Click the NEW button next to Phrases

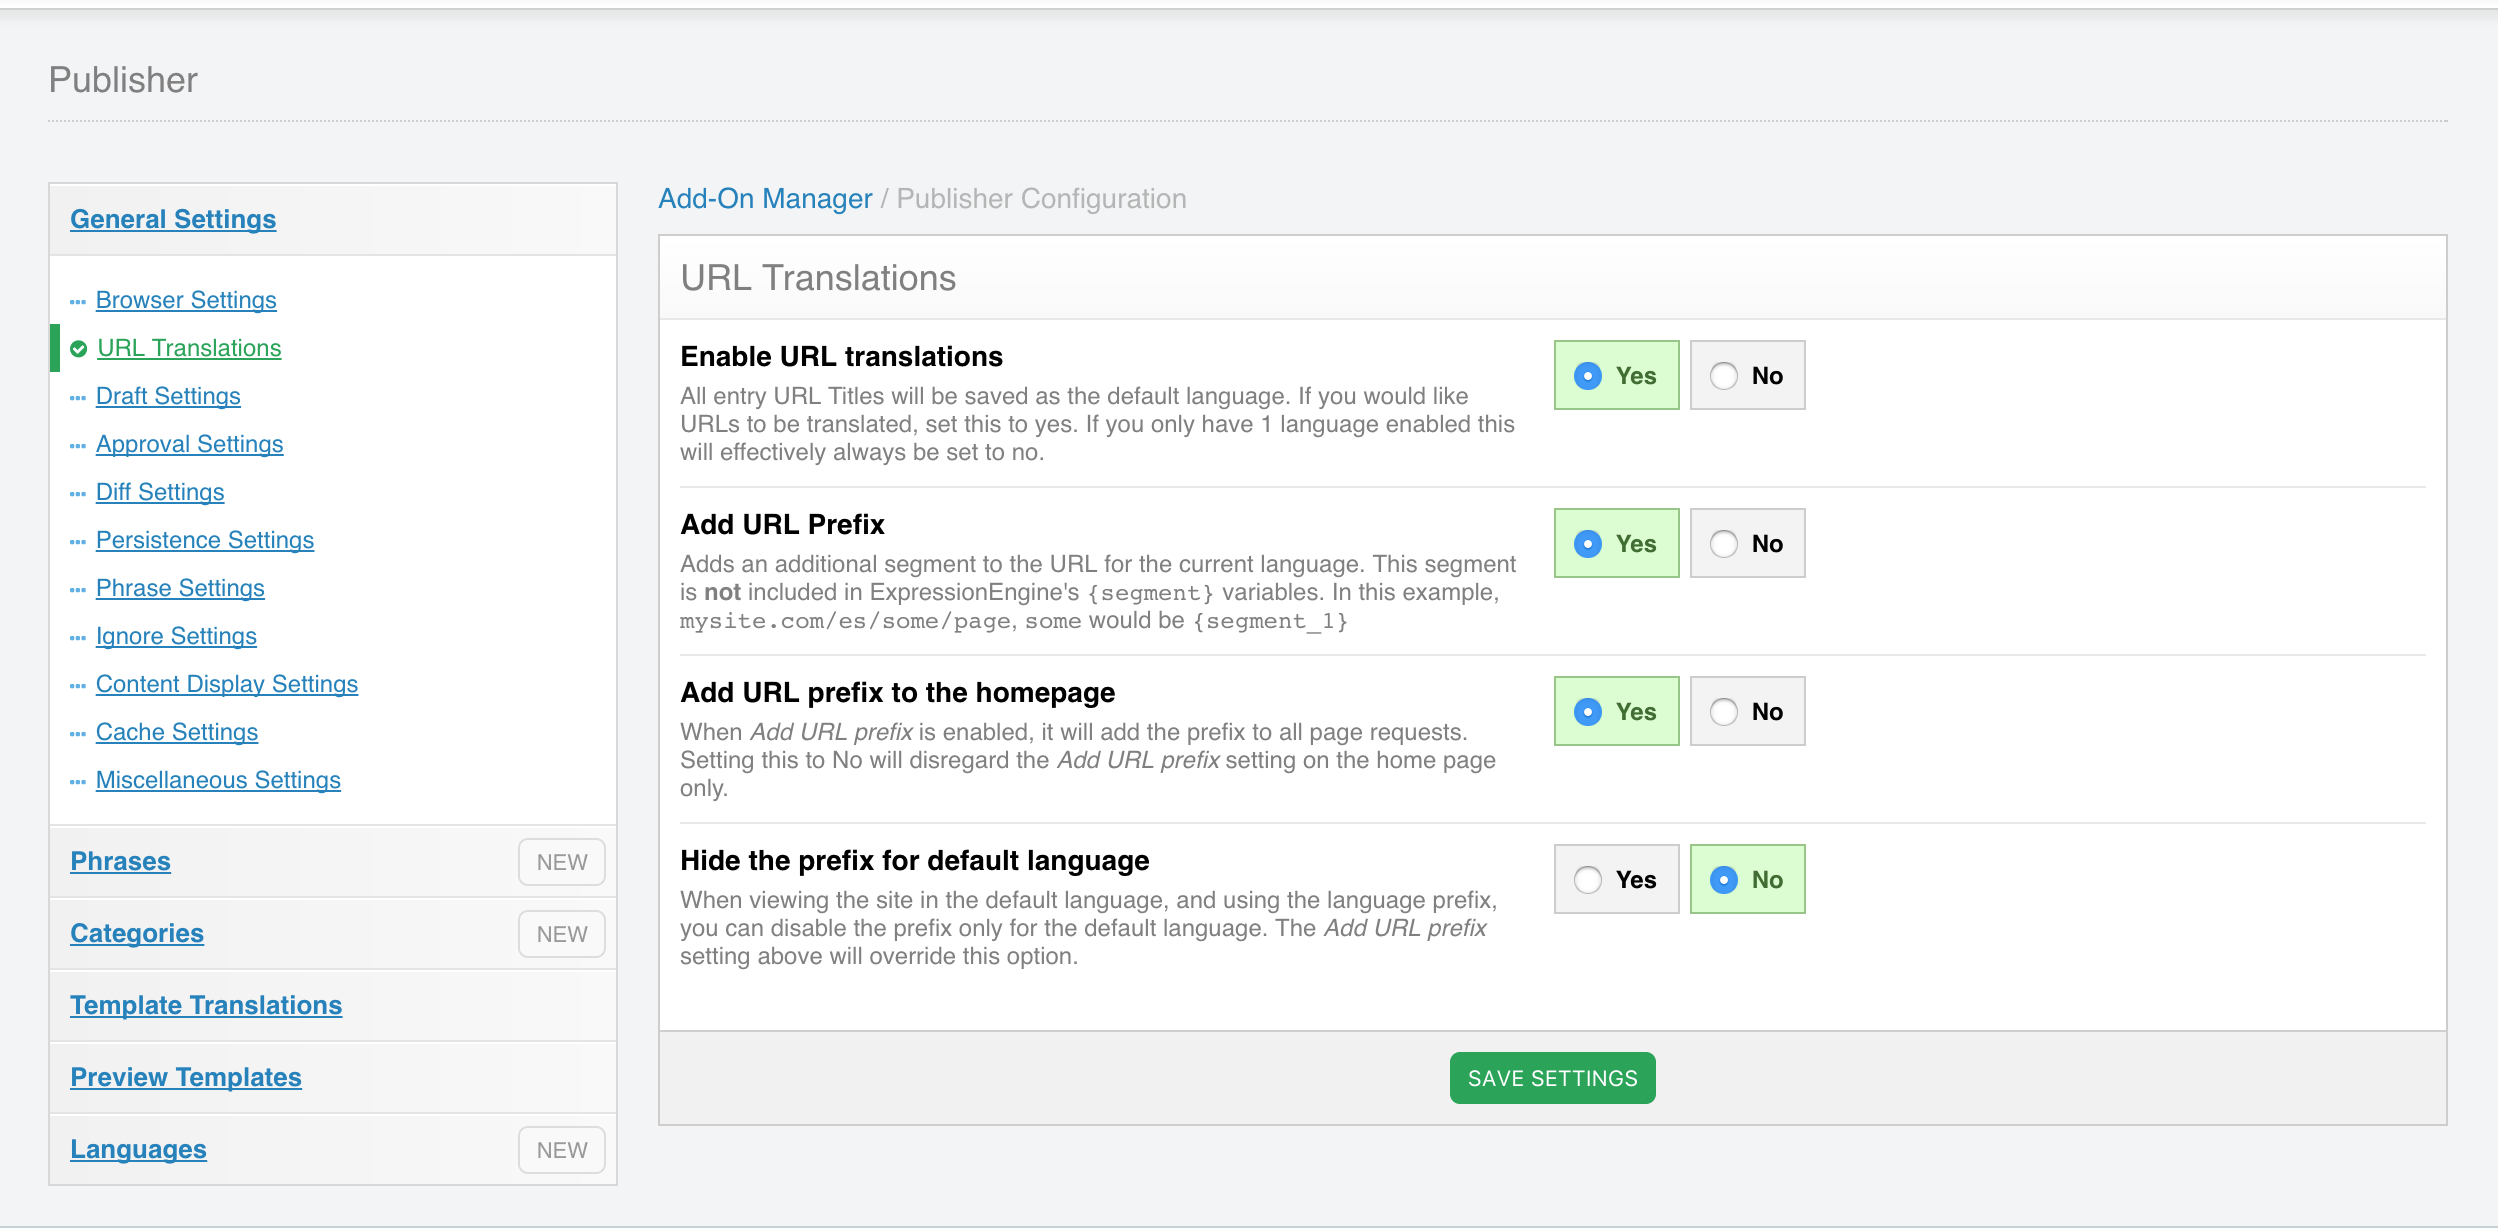pyautogui.click(x=562, y=862)
